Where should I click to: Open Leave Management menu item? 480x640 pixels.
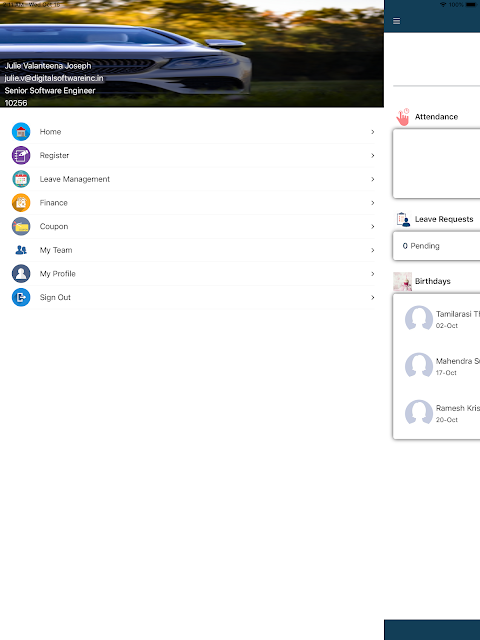click(x=192, y=179)
